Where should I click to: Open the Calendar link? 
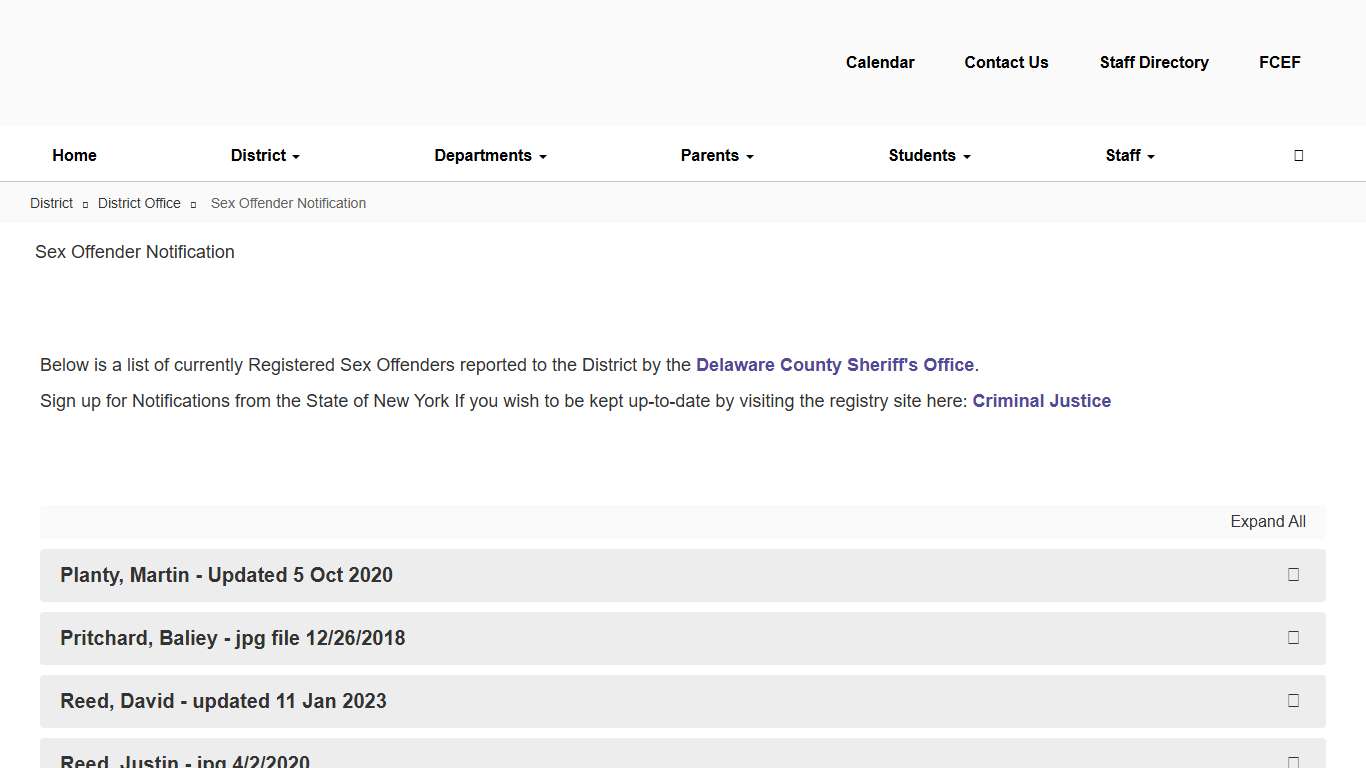(x=880, y=62)
